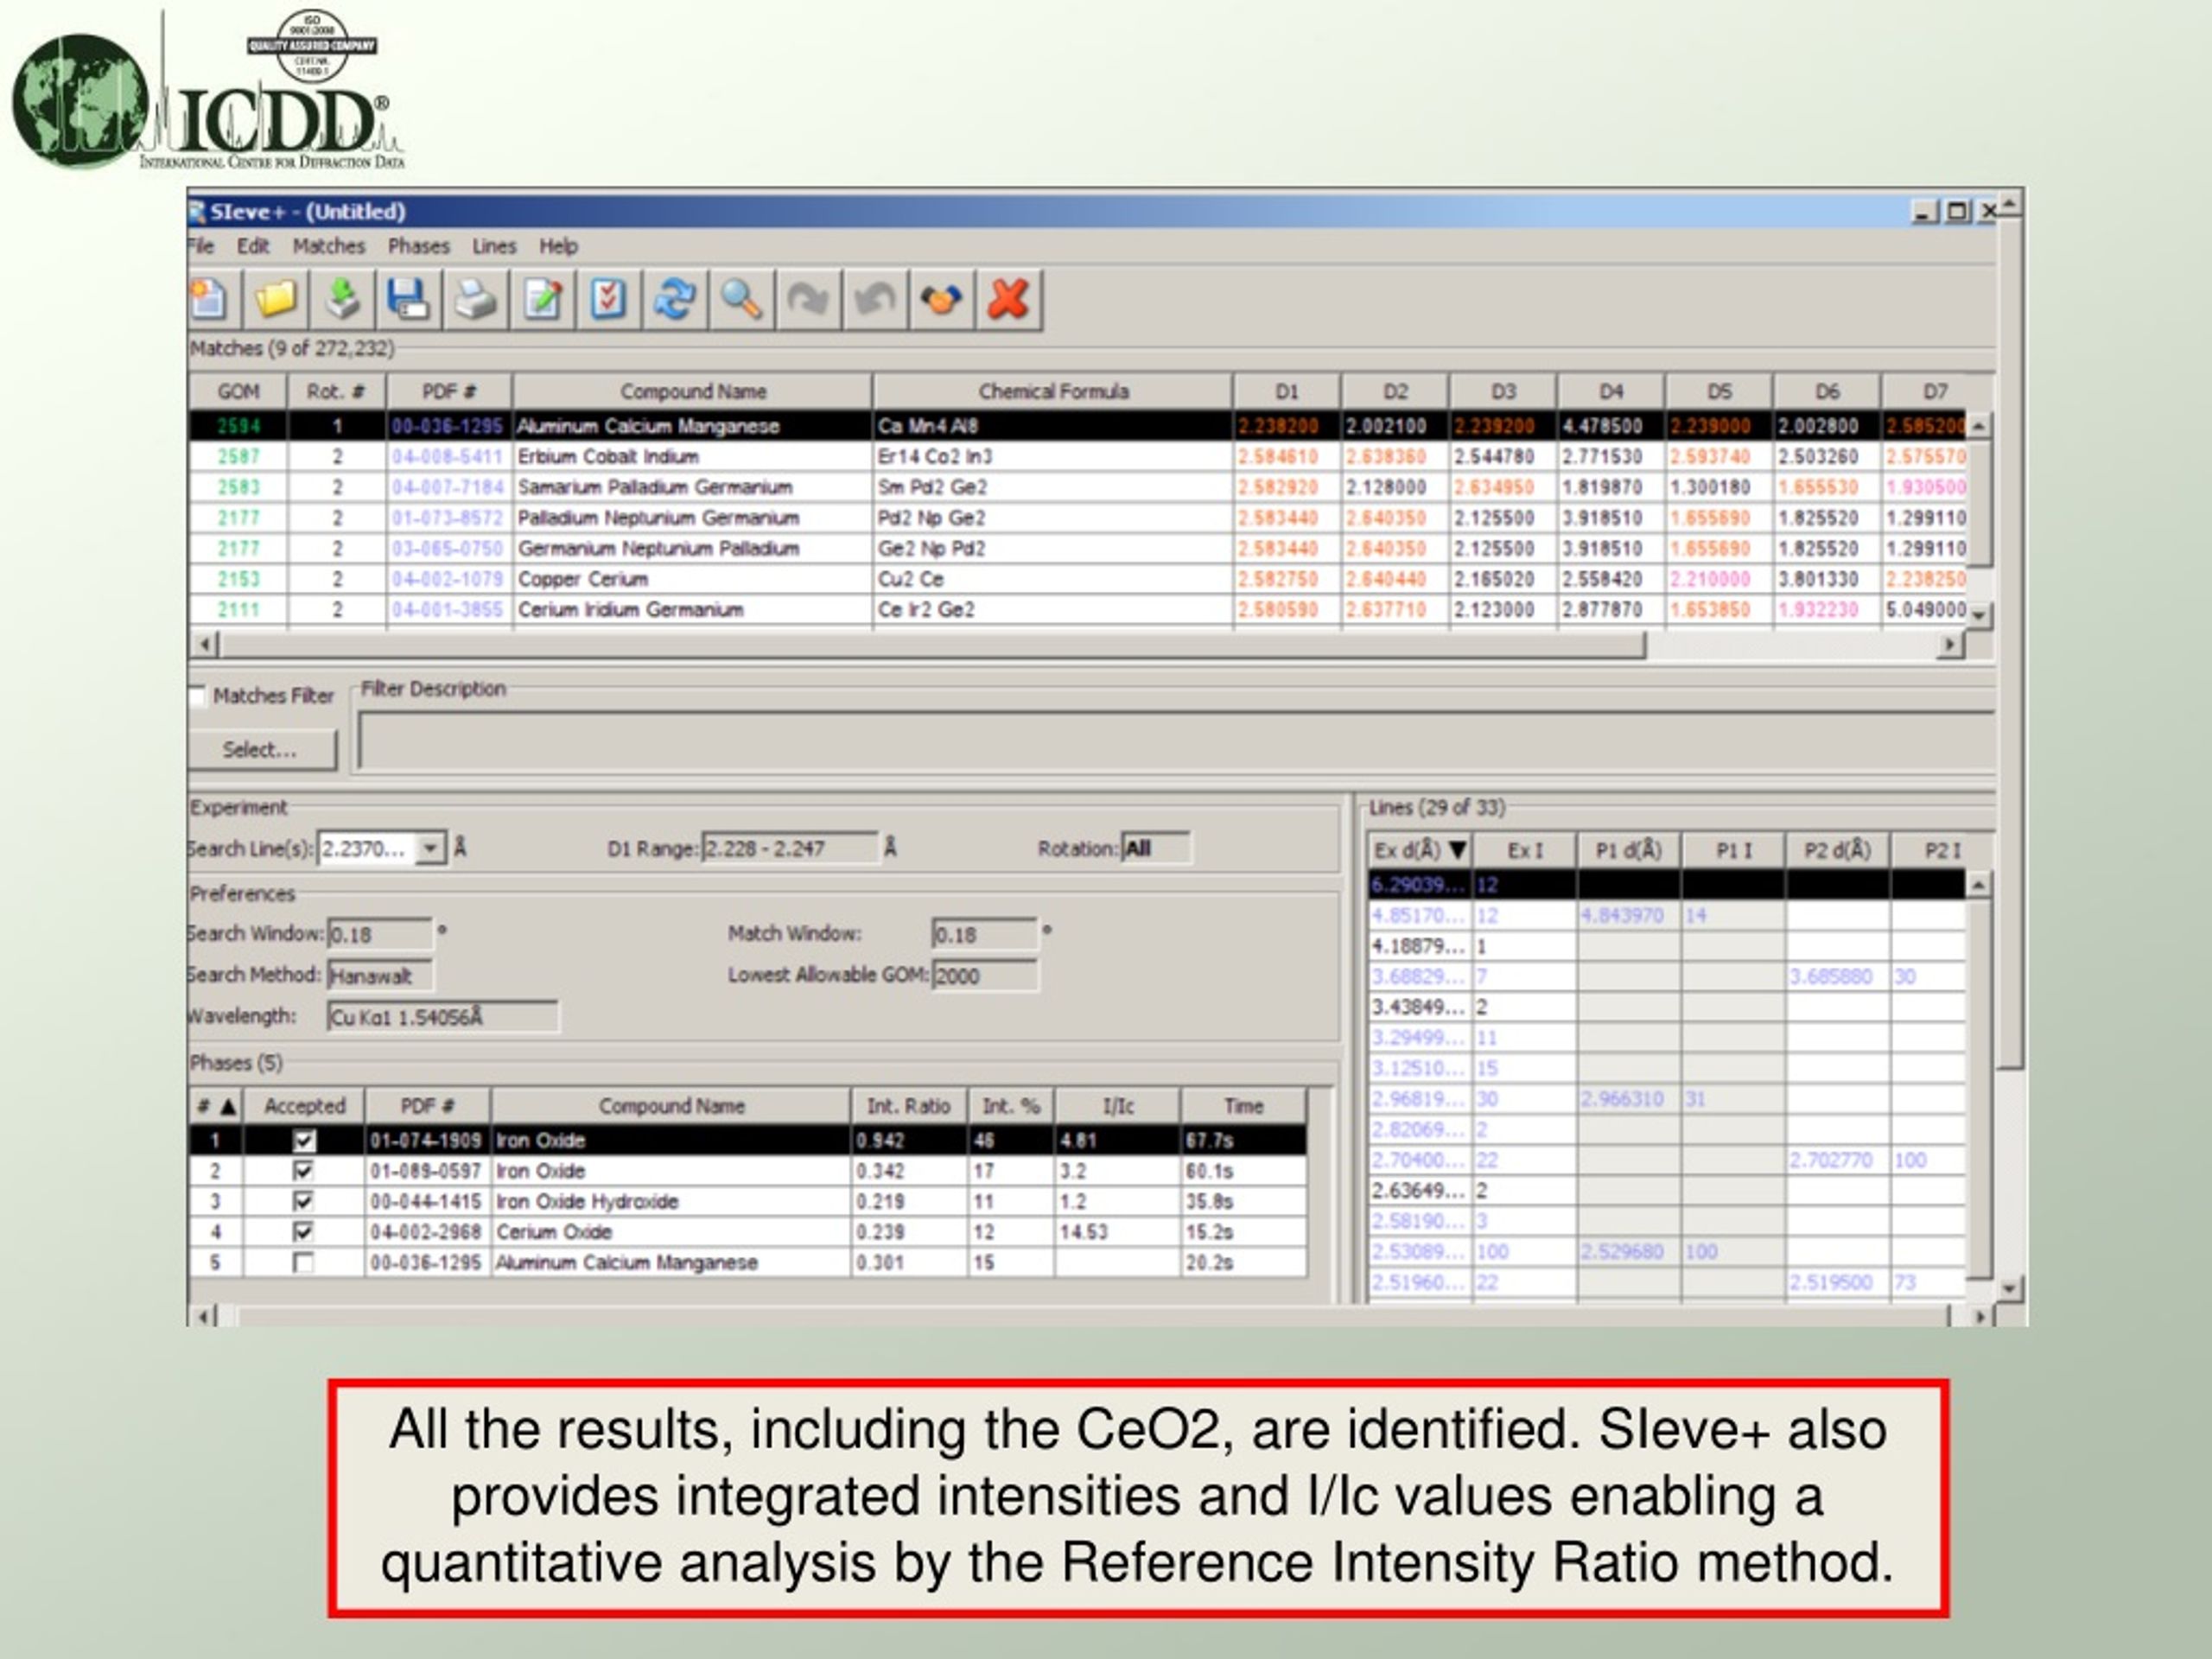This screenshot has width=2212, height=1659.
Task: Uncheck Accepted for Iron Oxide Hydroxide
Action: pos(304,1201)
